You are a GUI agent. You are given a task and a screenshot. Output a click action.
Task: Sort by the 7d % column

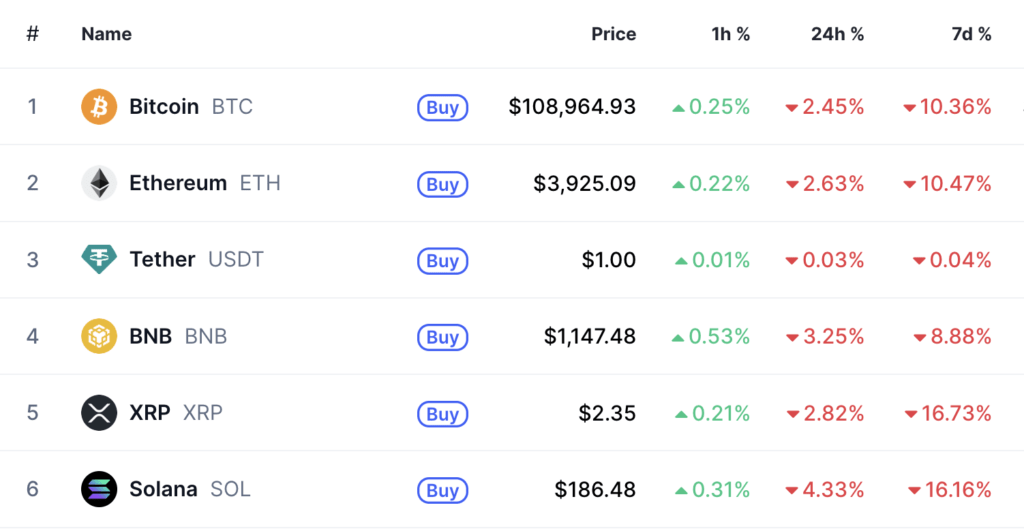pyautogui.click(x=971, y=34)
